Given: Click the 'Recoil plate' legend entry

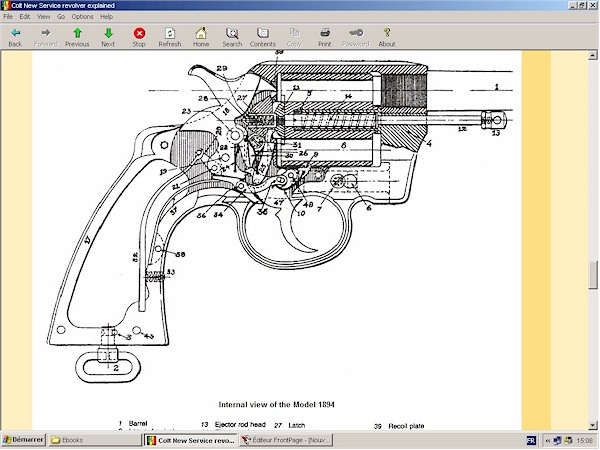Looking at the screenshot, I should click(406, 426).
